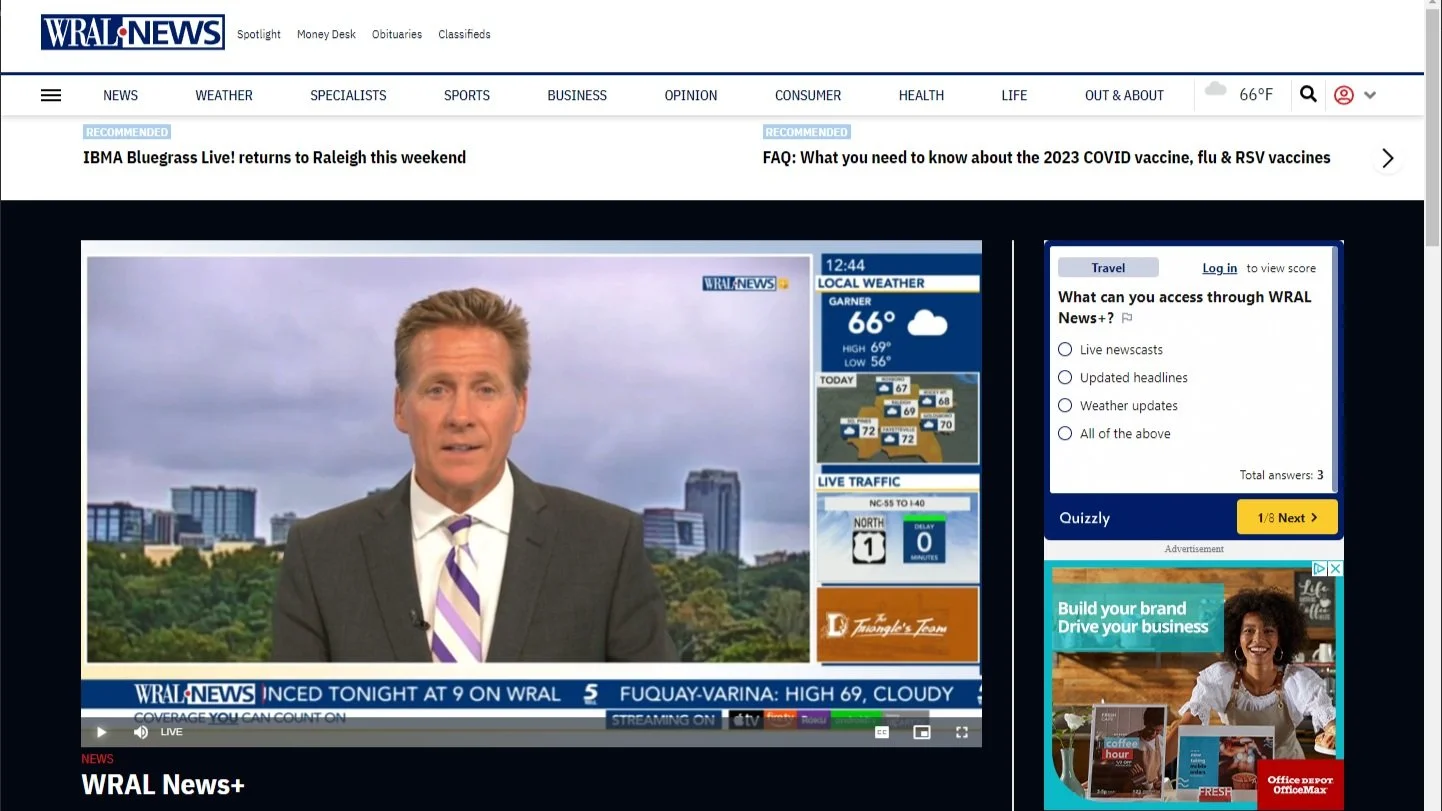Click 'Total answers: 3' text in quiz

[x=1281, y=475]
